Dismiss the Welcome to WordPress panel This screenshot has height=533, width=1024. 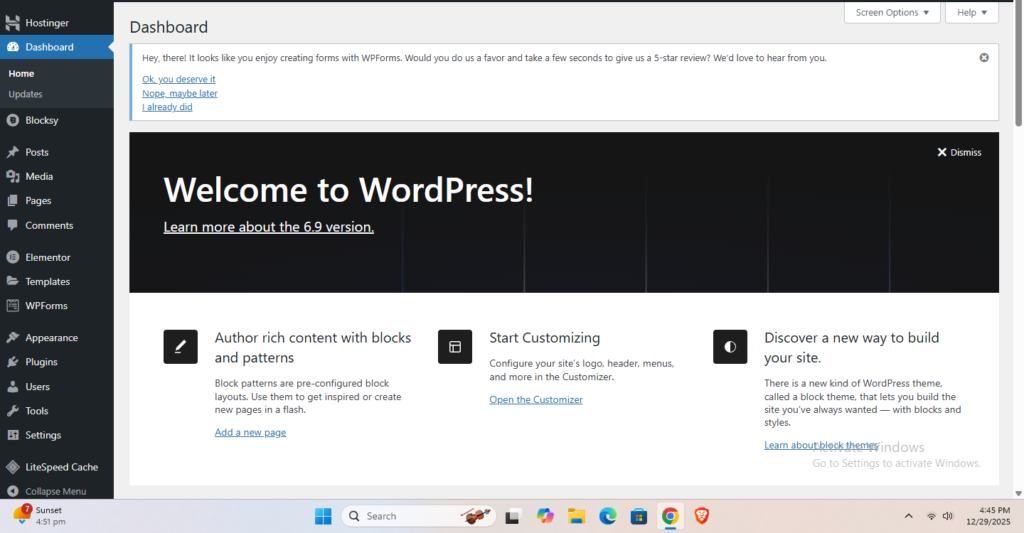pos(959,152)
